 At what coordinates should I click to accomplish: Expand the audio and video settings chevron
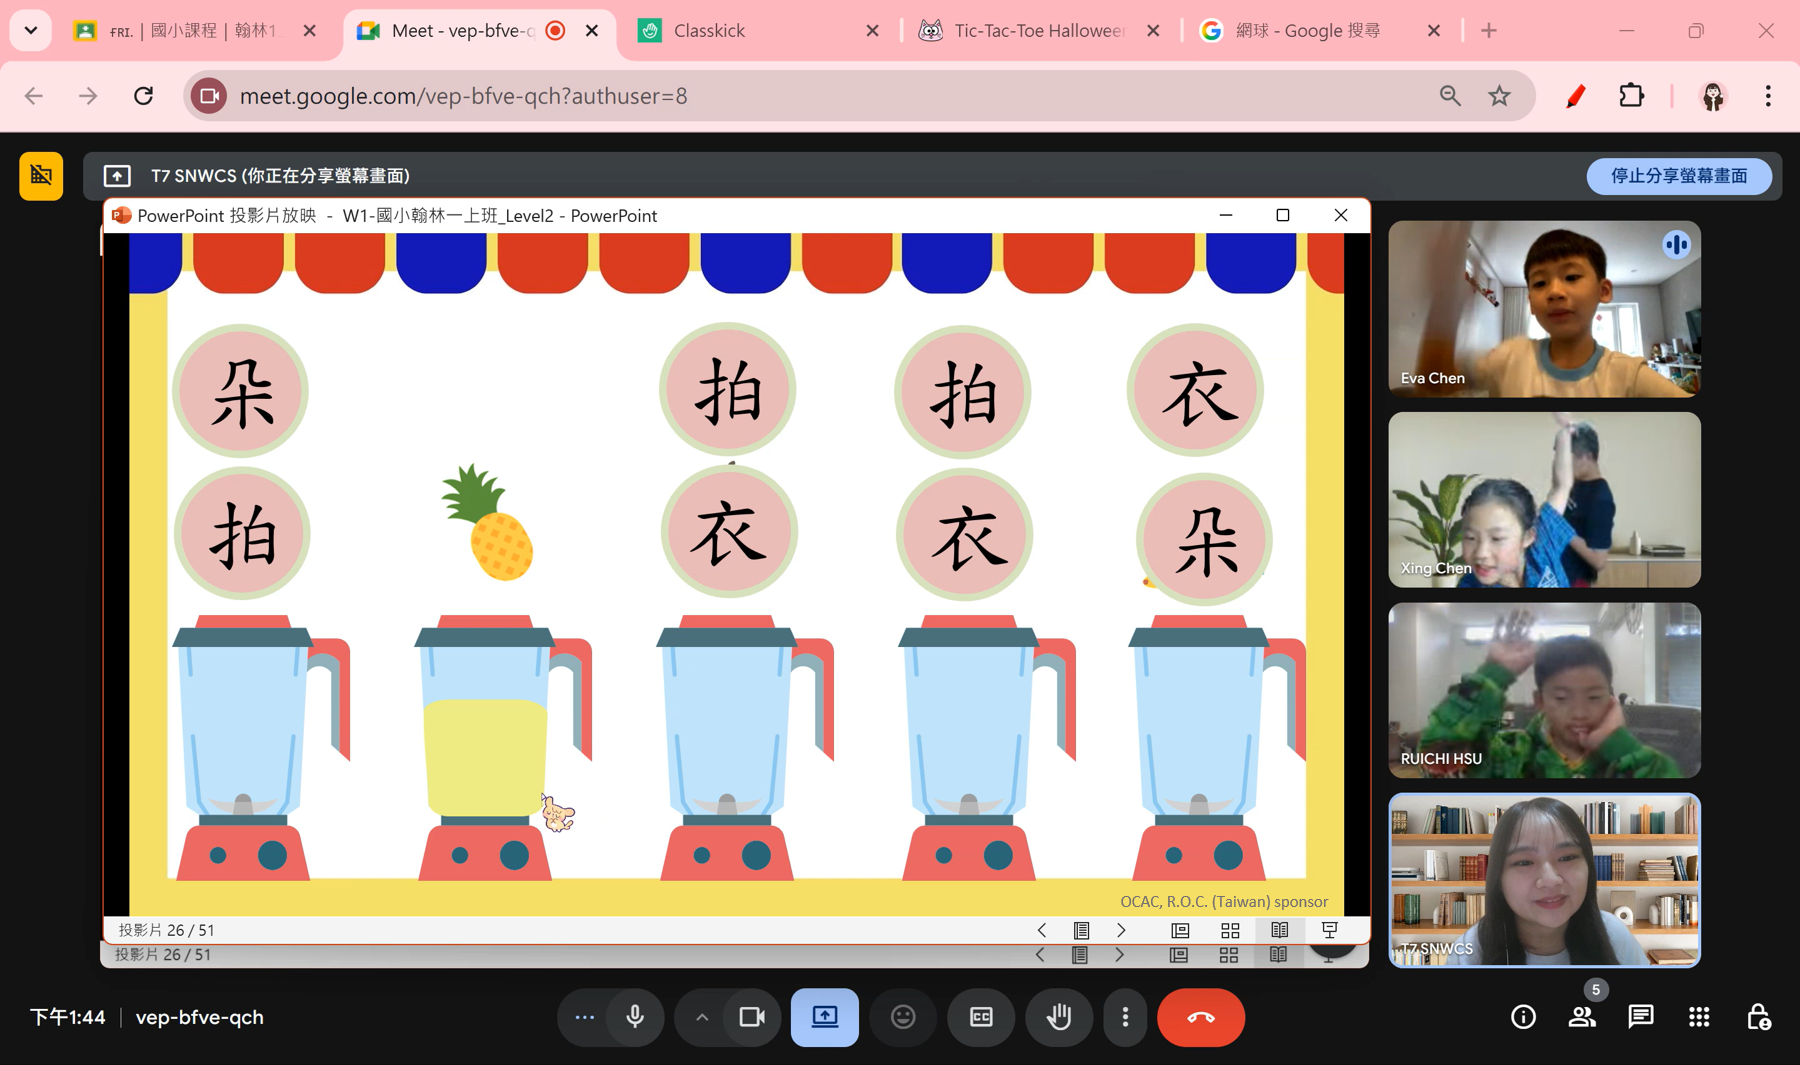point(702,1017)
